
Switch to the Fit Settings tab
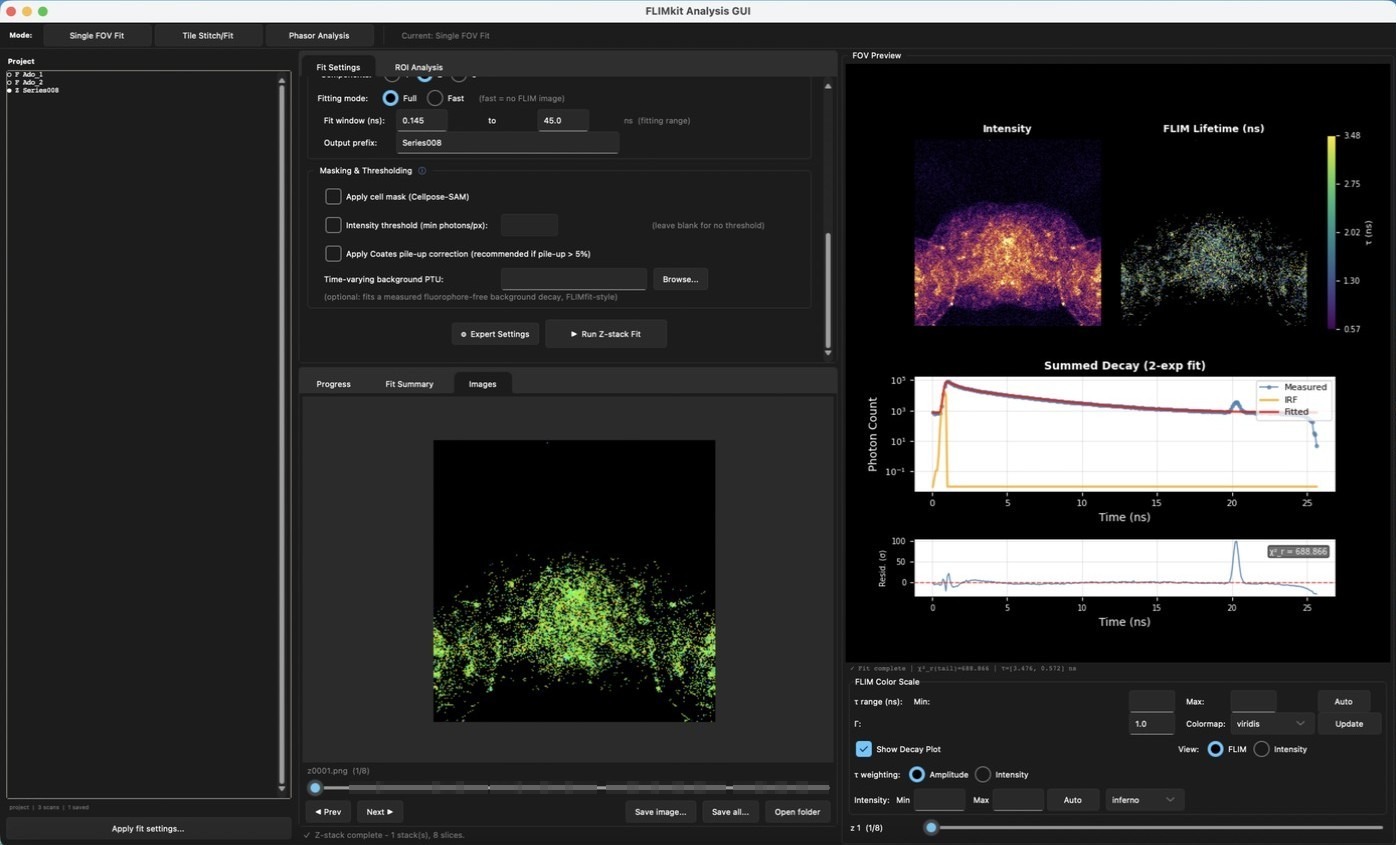point(338,67)
